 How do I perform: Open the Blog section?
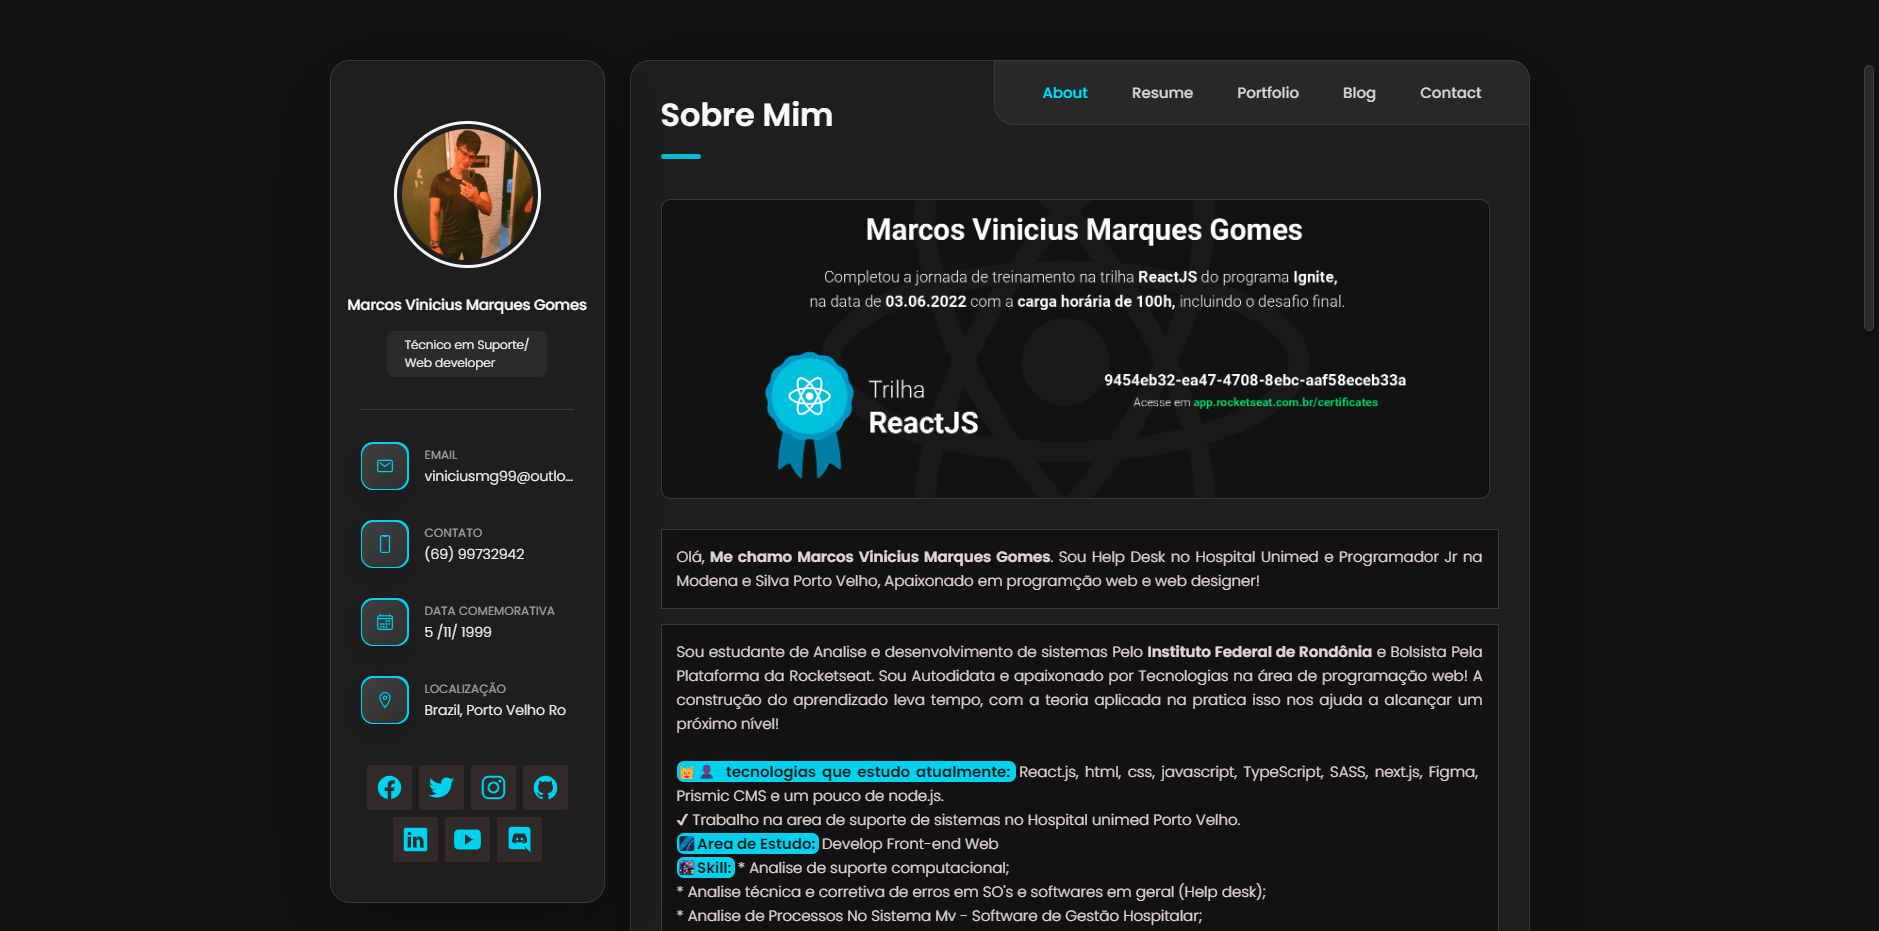pyautogui.click(x=1358, y=92)
